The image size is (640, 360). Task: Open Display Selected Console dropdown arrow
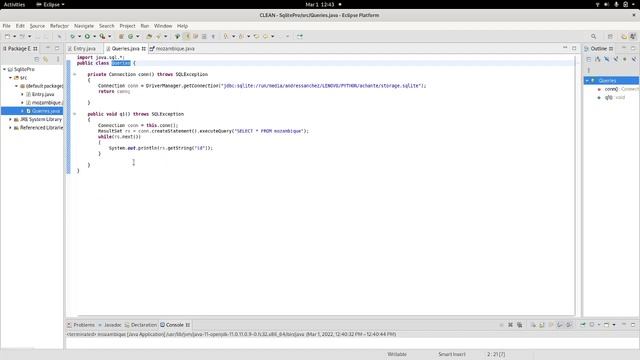599,325
